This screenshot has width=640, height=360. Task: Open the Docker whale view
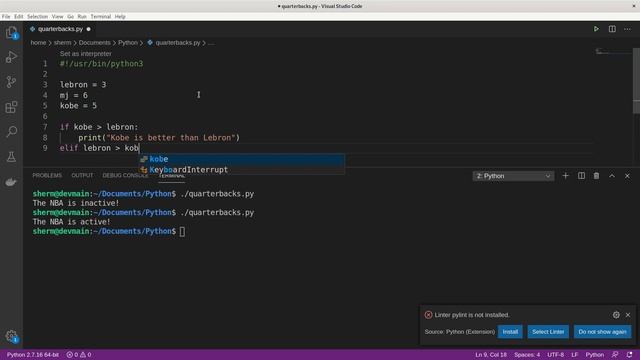tap(11, 182)
